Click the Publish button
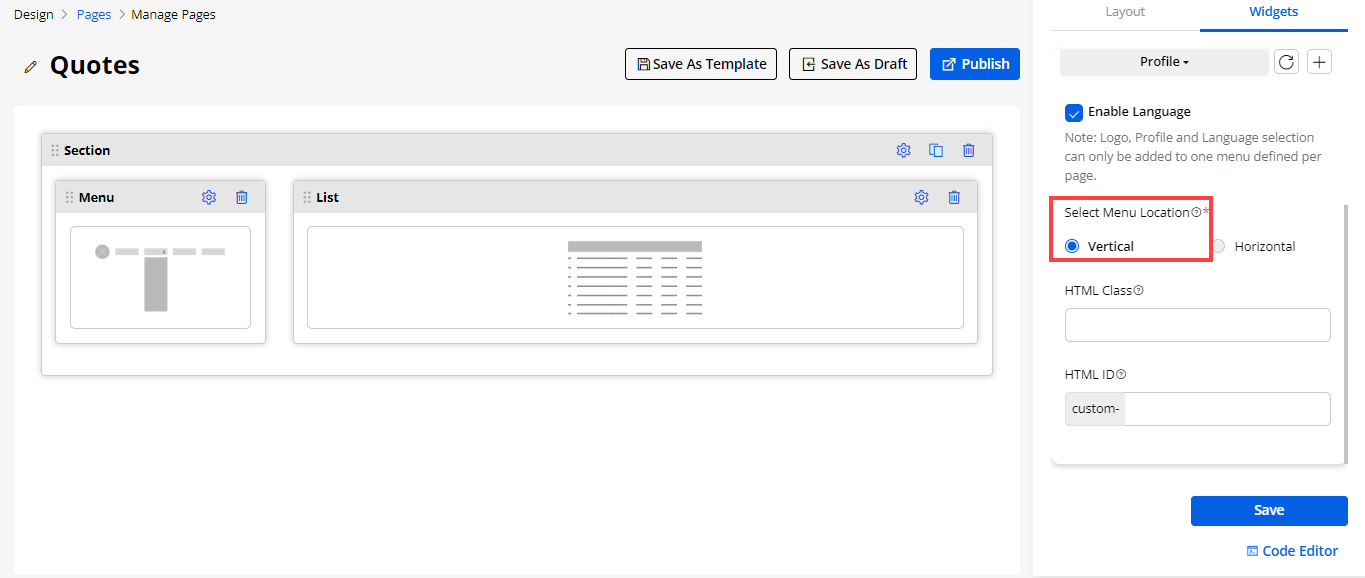 974,64
